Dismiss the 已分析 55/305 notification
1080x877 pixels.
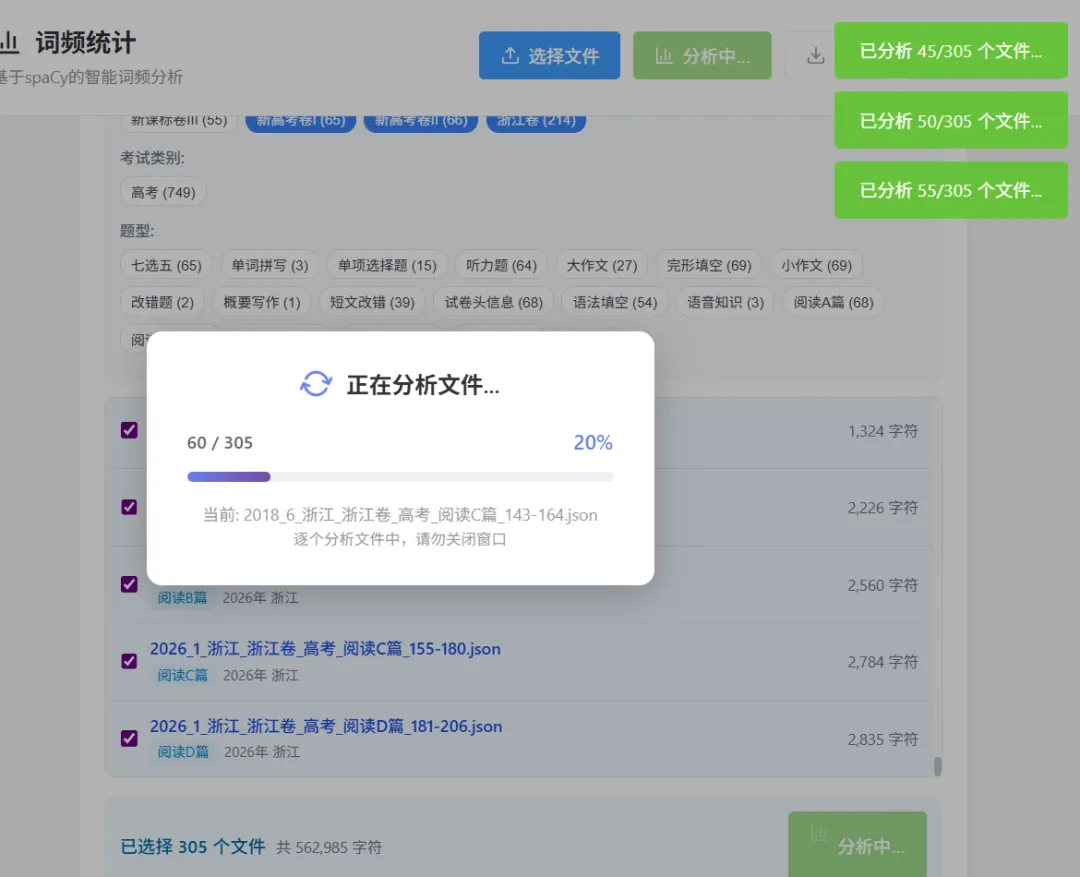pos(950,190)
